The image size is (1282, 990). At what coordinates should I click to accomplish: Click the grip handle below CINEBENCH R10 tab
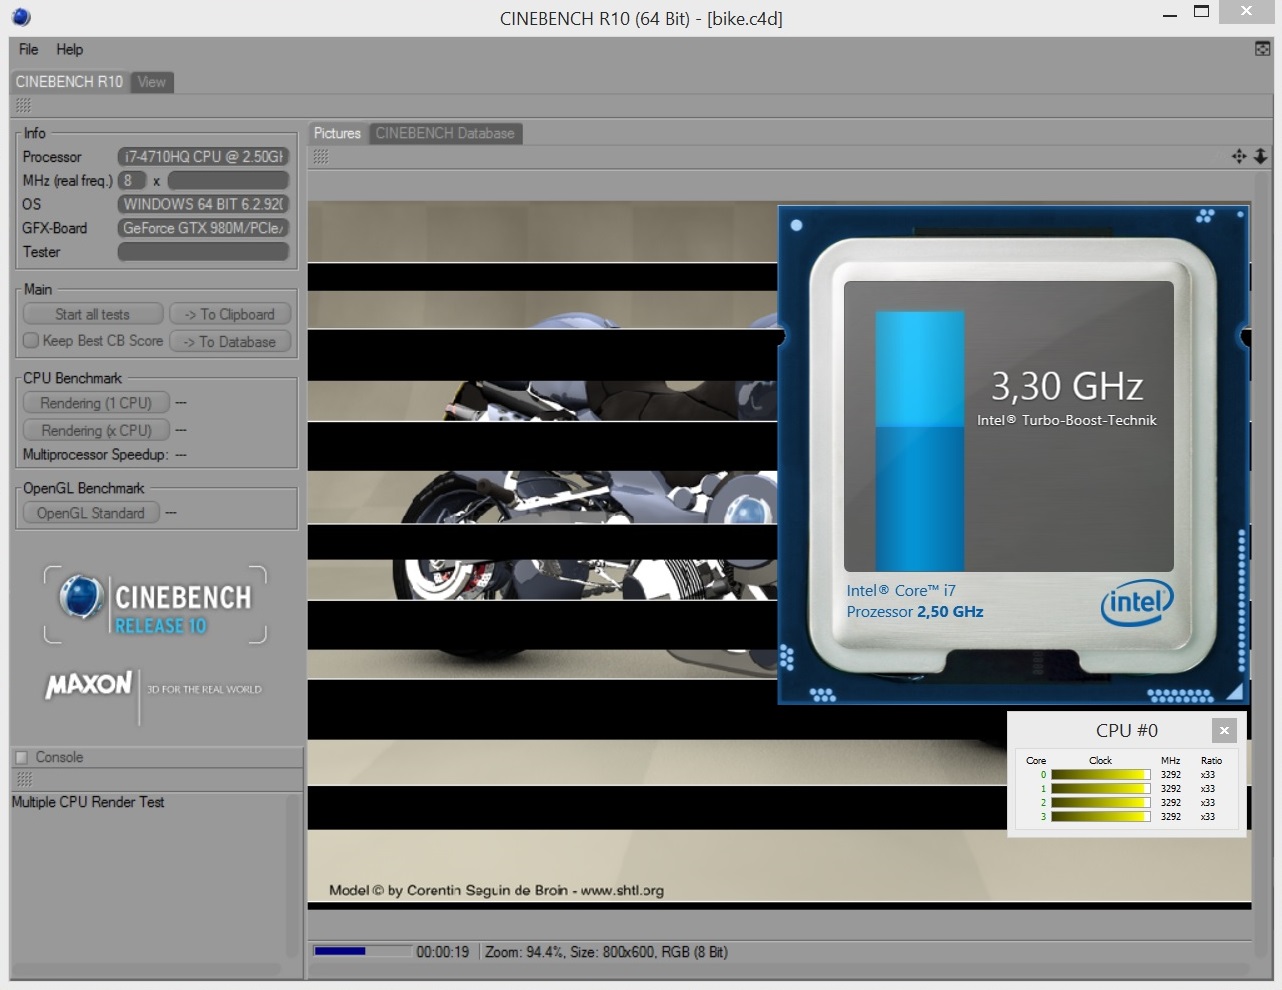coord(23,105)
